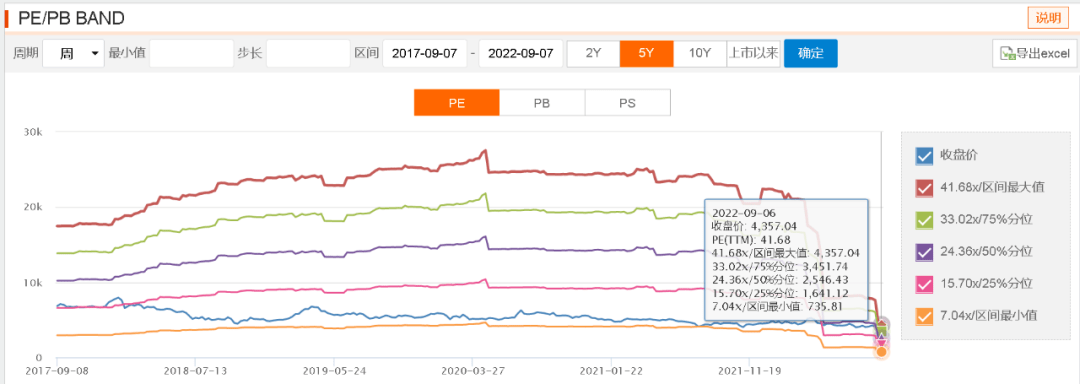The image size is (1080, 384).
Task: Click the 2019-05-24 axis label
Action: click(x=334, y=370)
